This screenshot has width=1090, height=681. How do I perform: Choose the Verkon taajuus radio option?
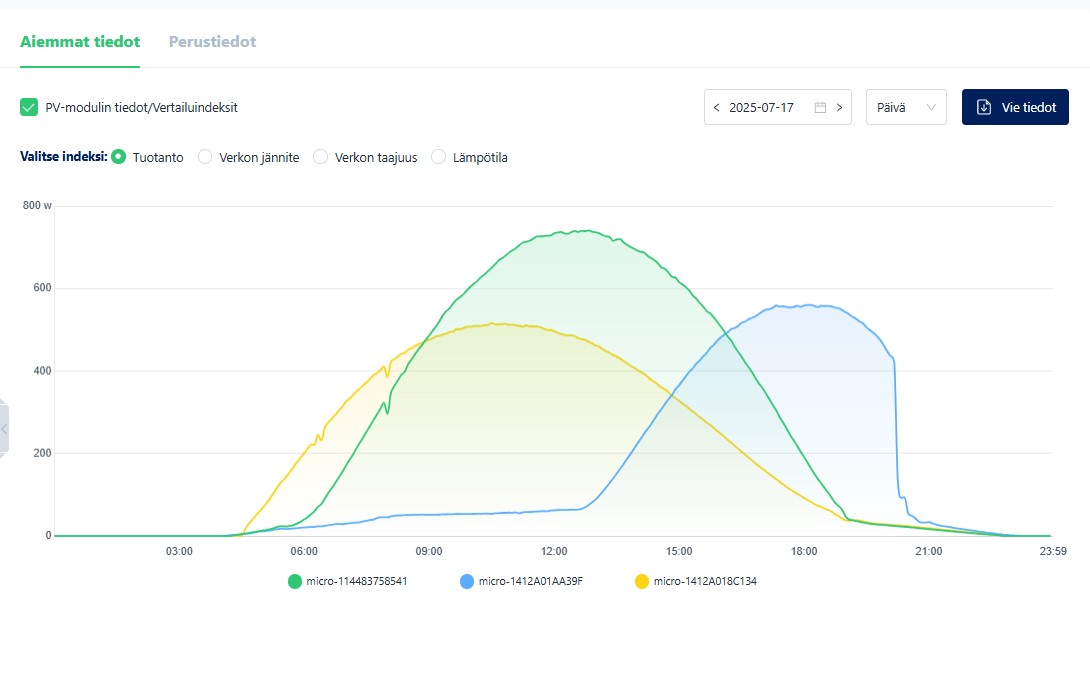tap(320, 157)
